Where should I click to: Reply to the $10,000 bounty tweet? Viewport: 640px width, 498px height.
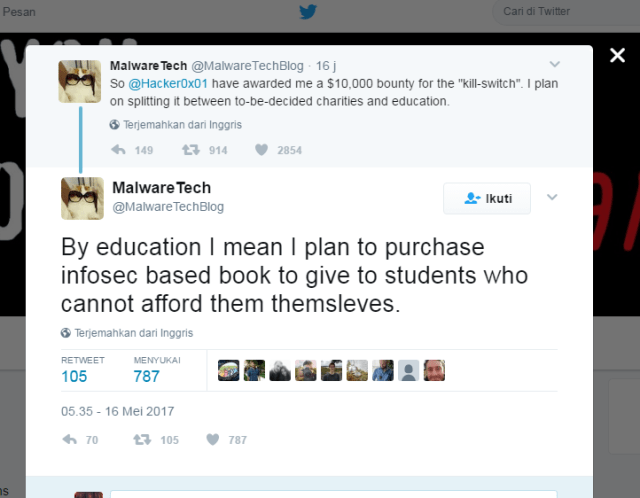click(118, 150)
